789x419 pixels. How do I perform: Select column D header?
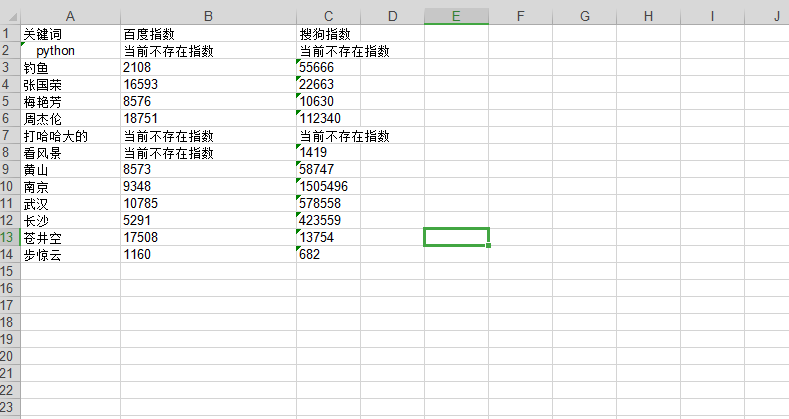[392, 16]
